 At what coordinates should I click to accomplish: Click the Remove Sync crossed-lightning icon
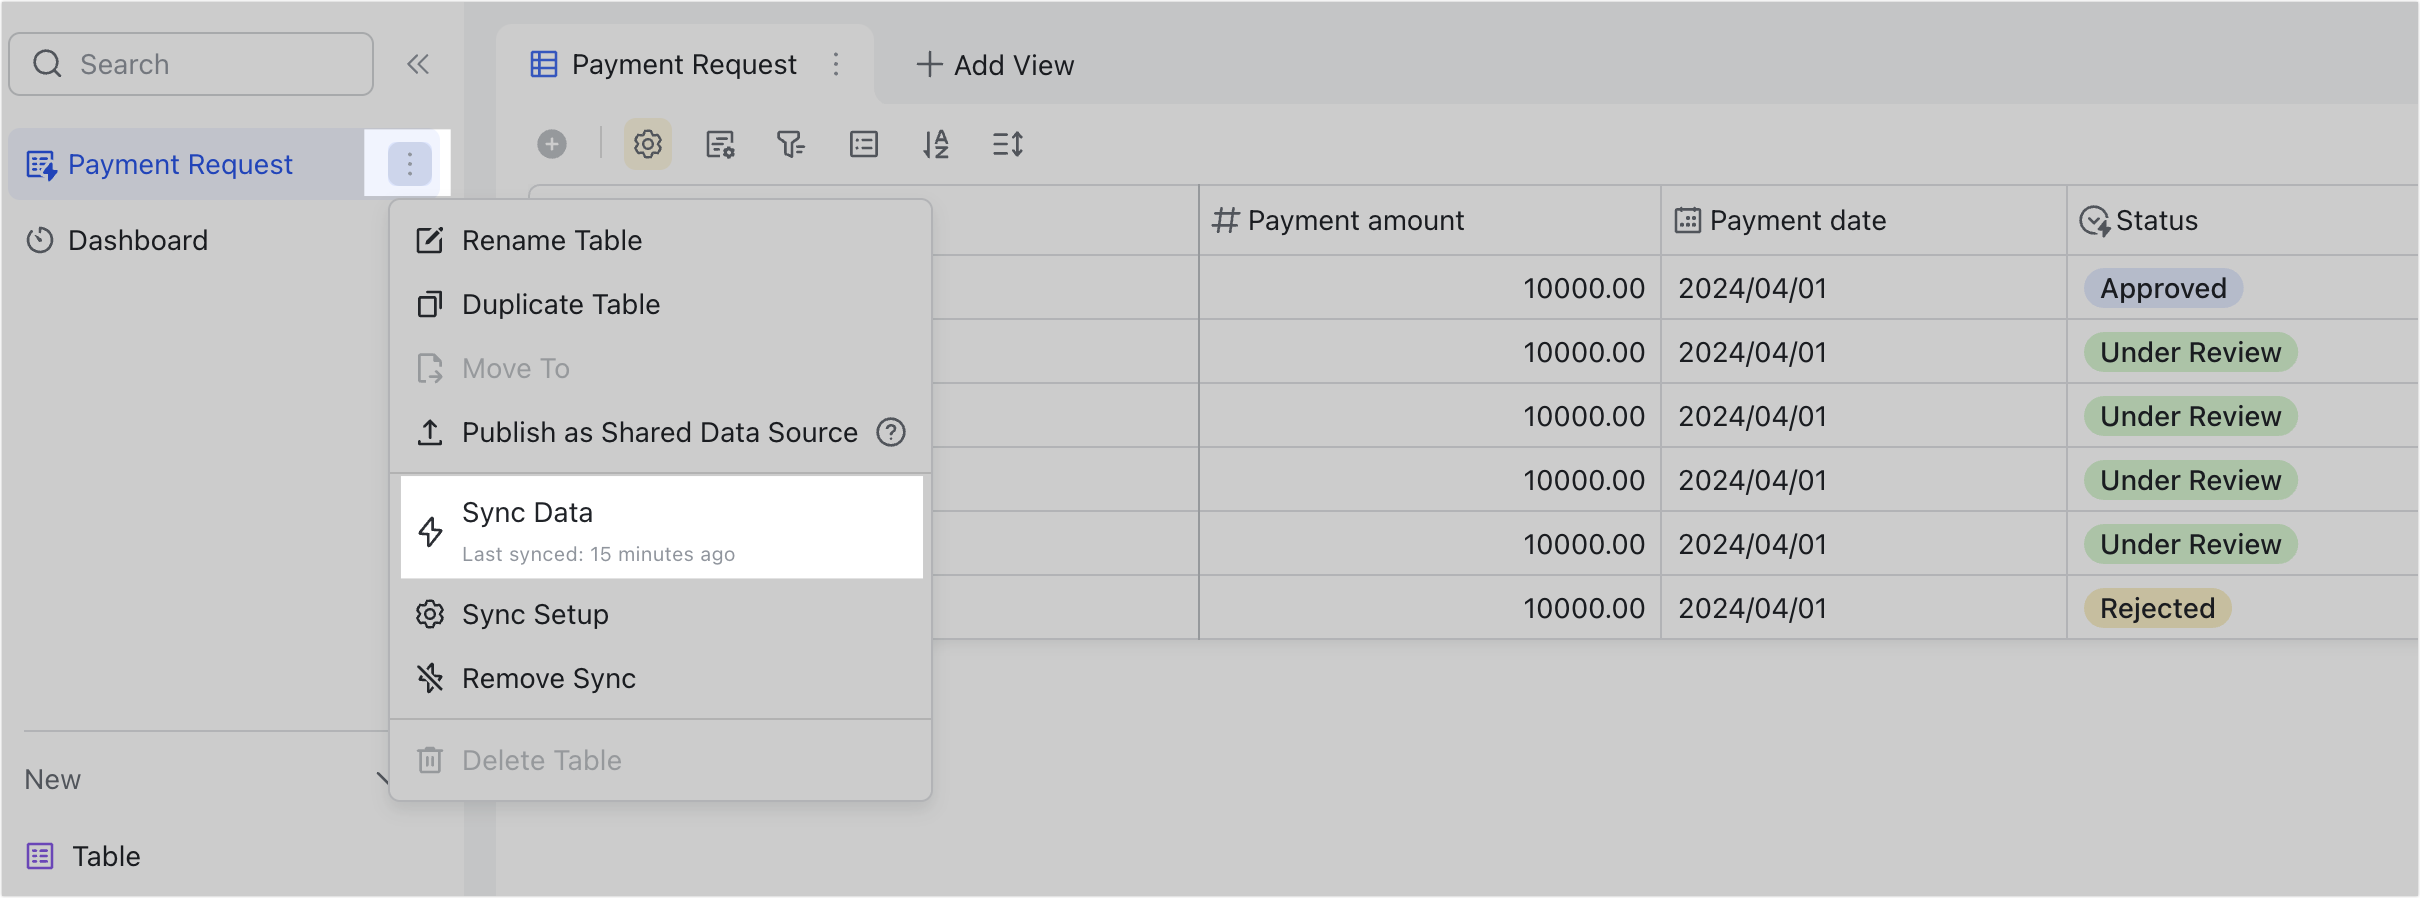tap(430, 678)
